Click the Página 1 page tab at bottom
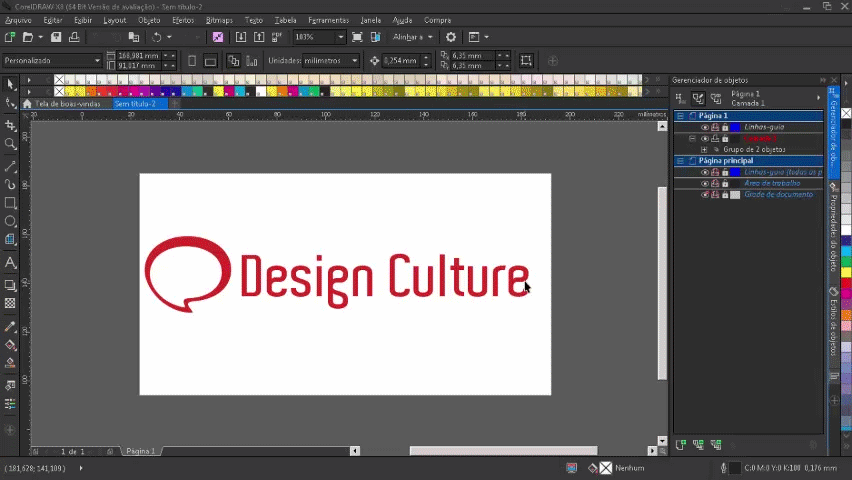The image size is (852, 480). (139, 452)
